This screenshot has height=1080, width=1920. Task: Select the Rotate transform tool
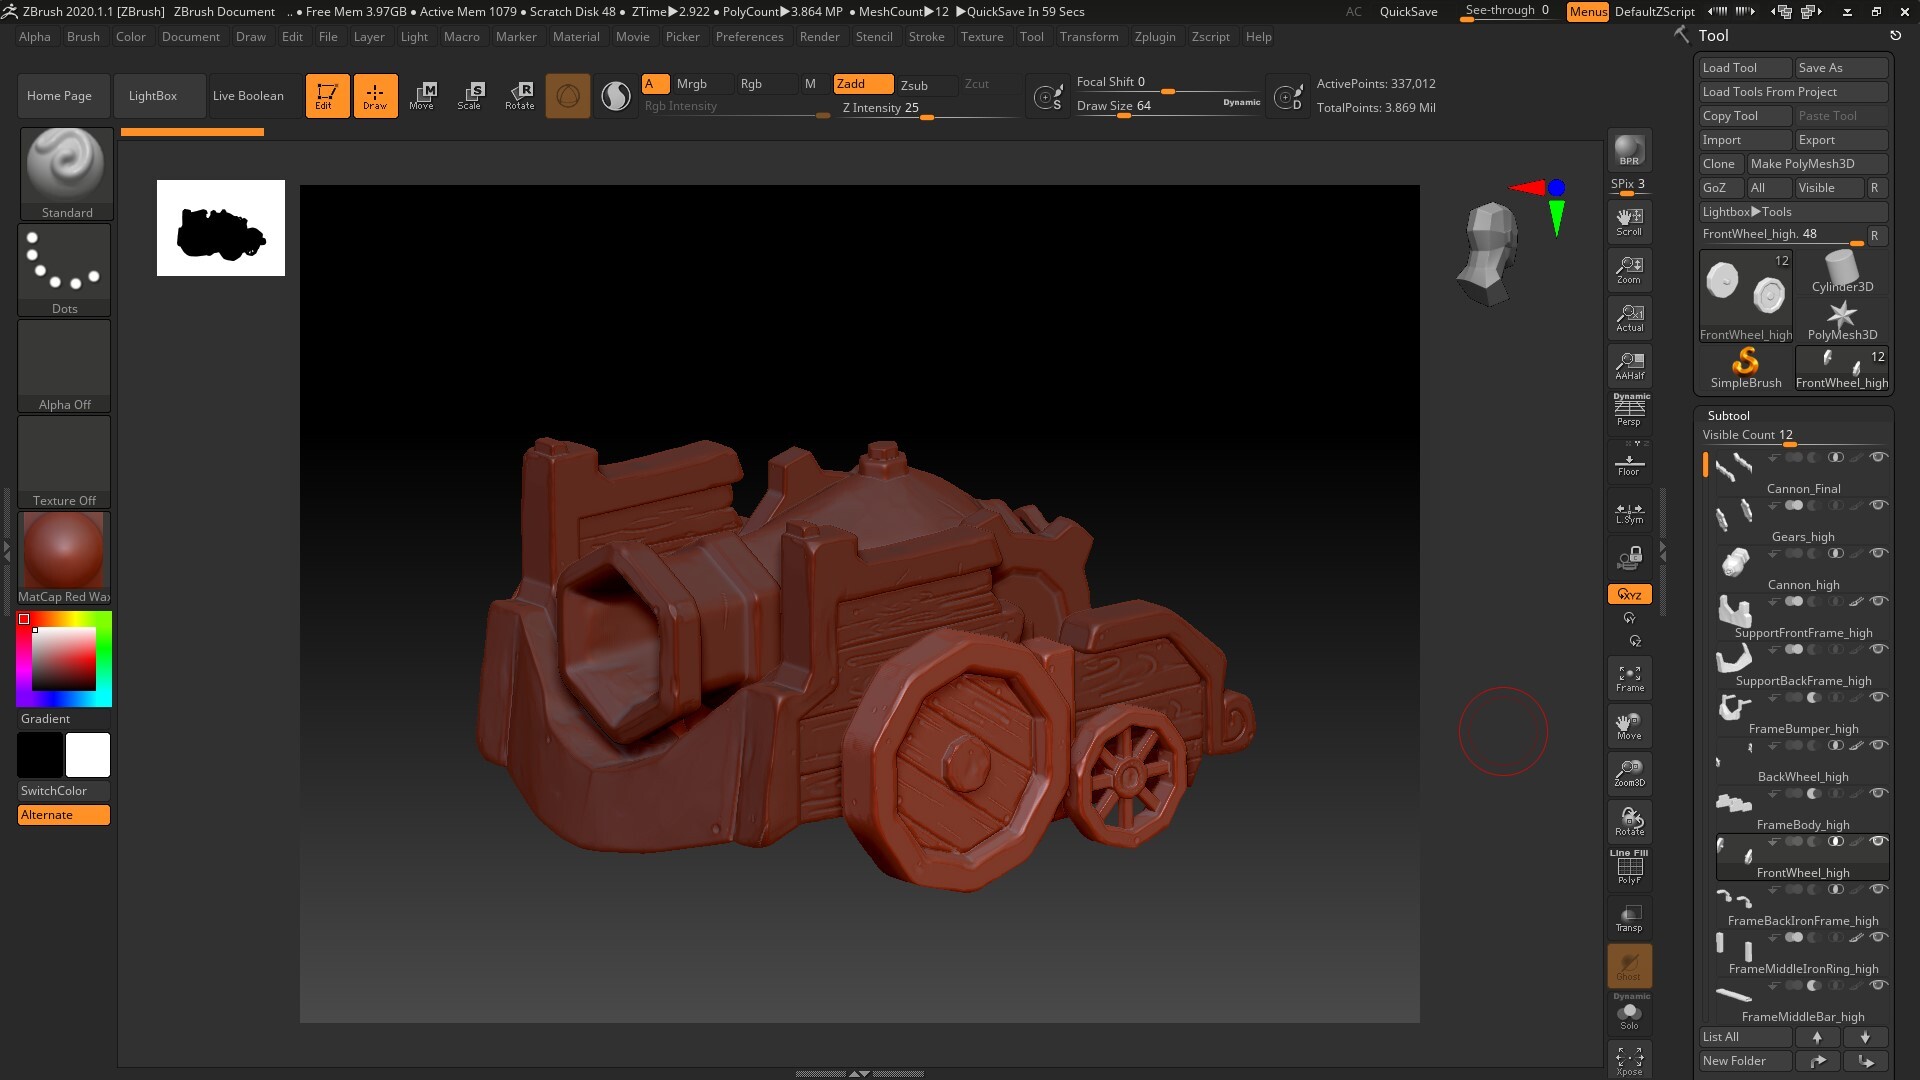[x=519, y=96]
